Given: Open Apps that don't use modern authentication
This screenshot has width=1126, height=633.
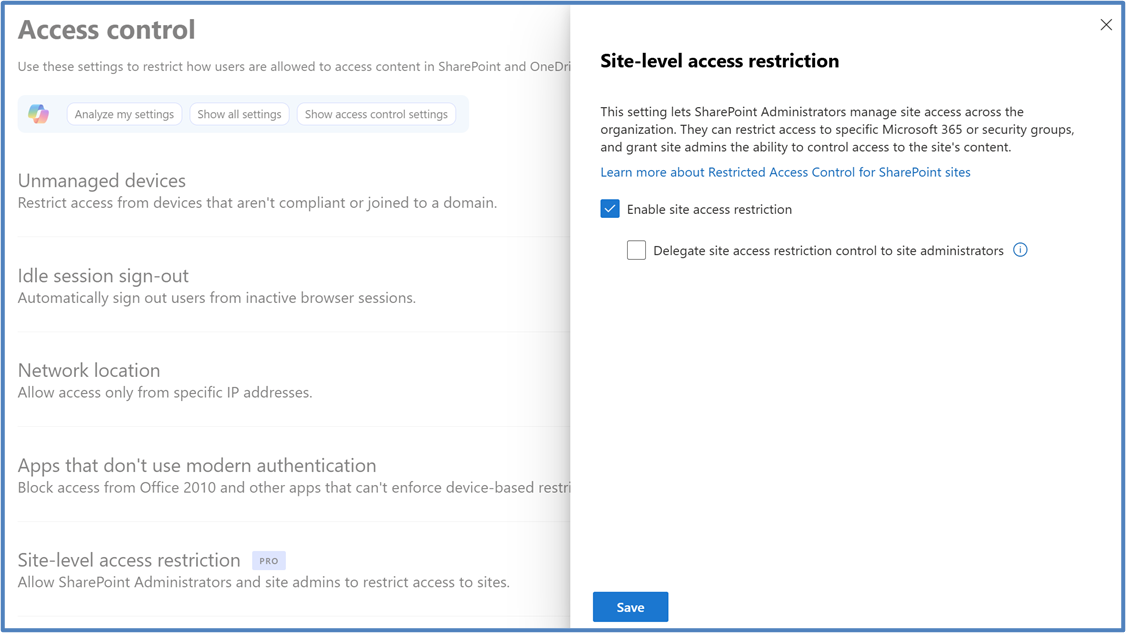Looking at the screenshot, I should (x=197, y=465).
